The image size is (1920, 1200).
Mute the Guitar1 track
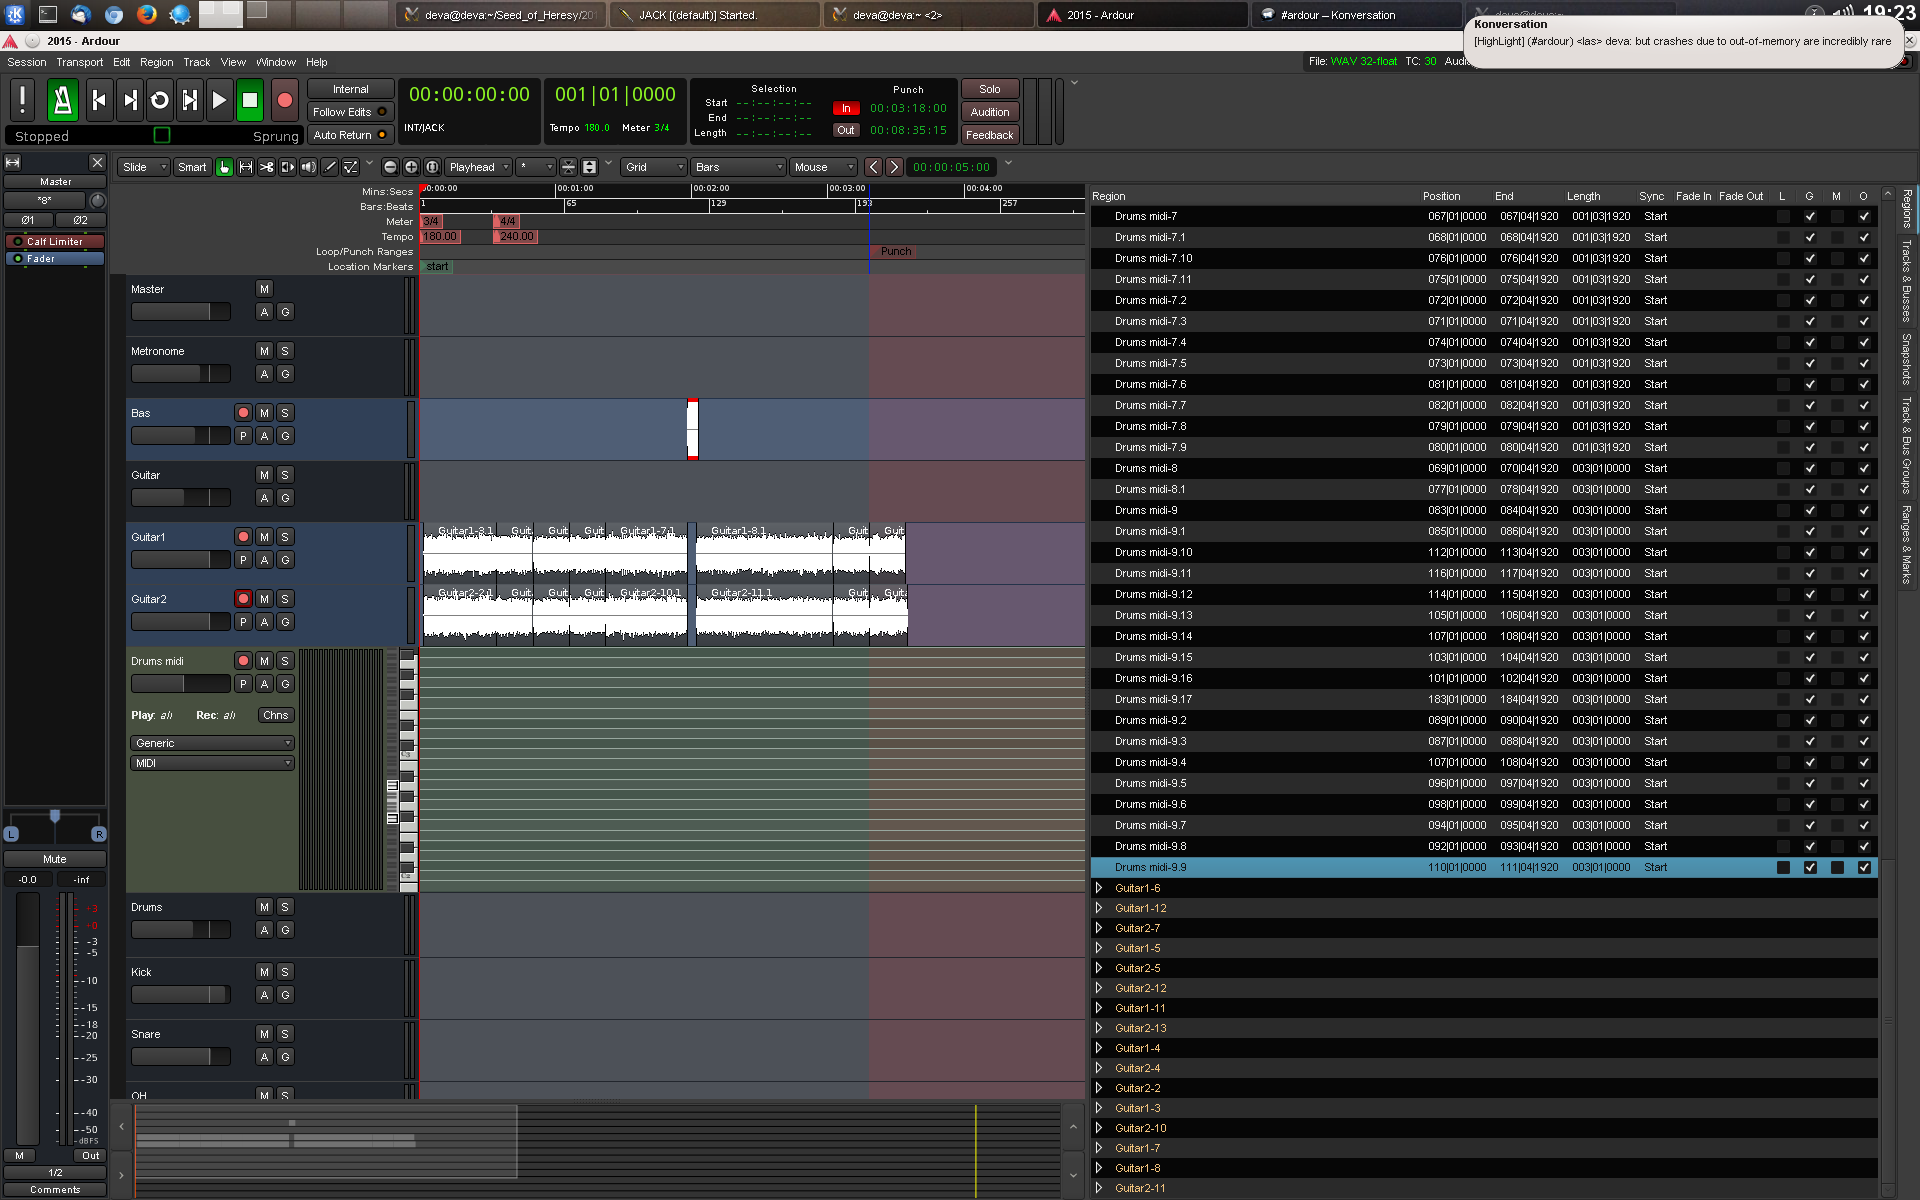tap(264, 537)
